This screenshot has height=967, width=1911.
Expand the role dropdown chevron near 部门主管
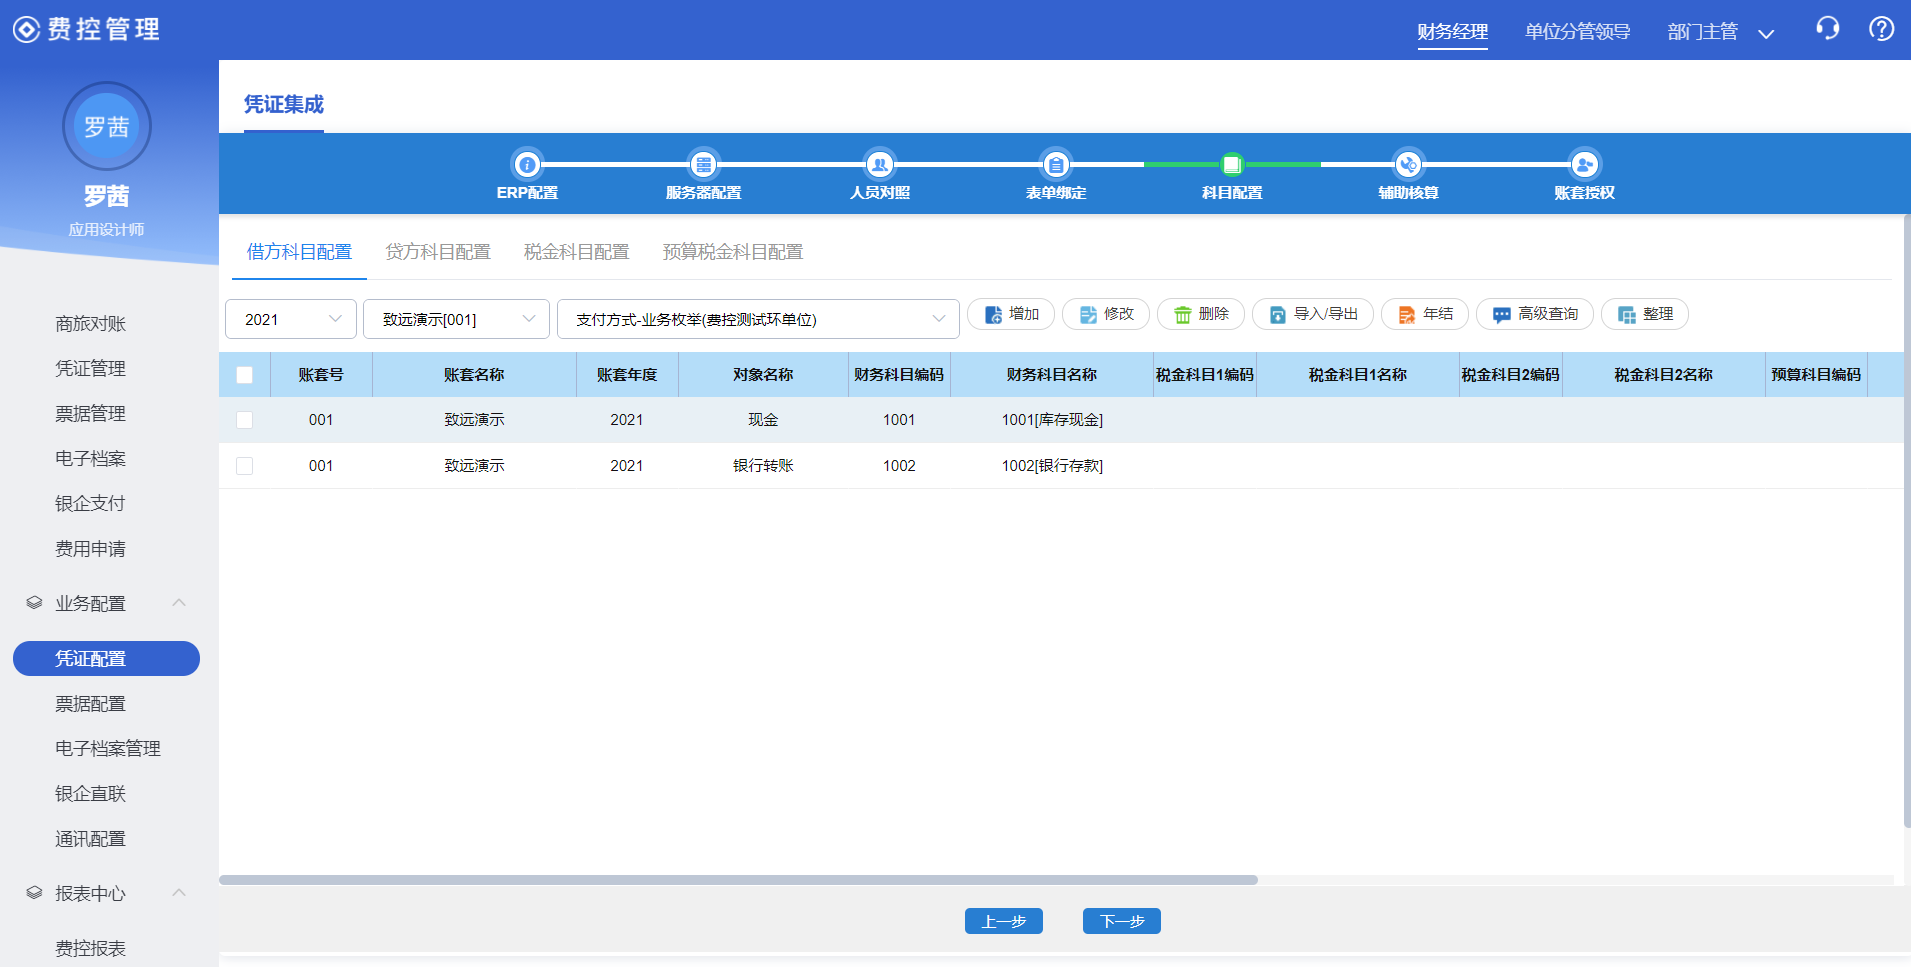coord(1766,33)
